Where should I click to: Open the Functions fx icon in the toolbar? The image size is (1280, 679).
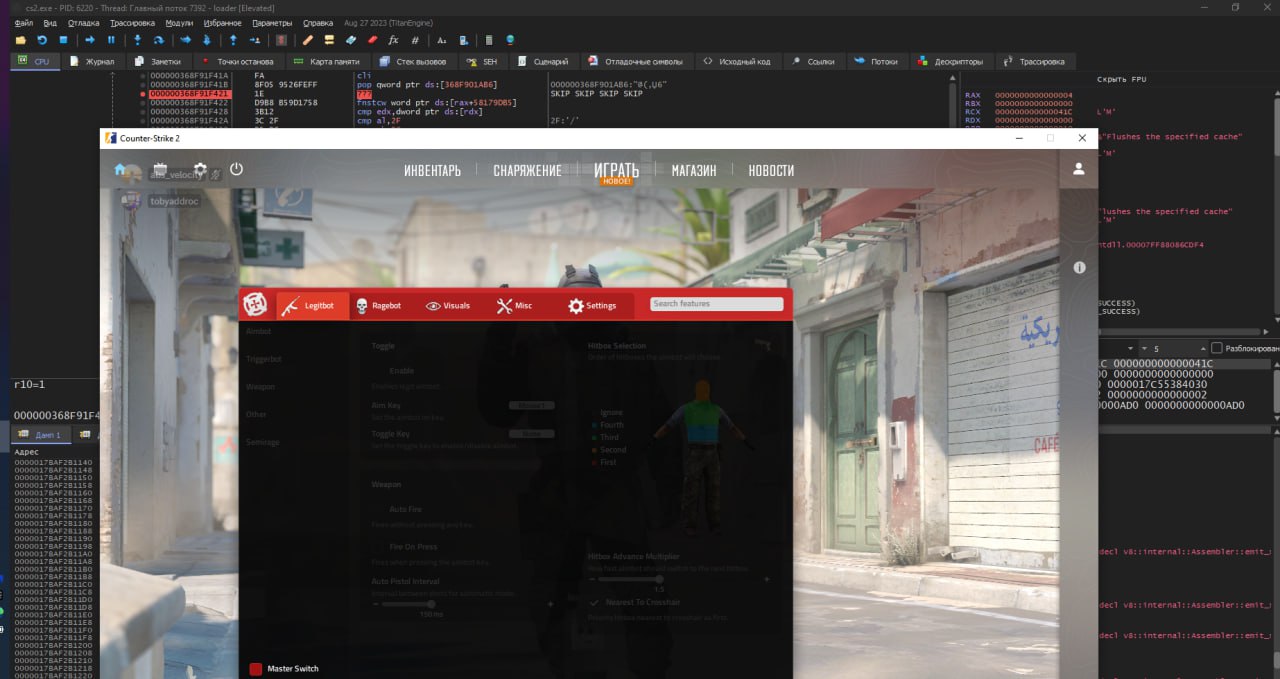pyautogui.click(x=393, y=40)
